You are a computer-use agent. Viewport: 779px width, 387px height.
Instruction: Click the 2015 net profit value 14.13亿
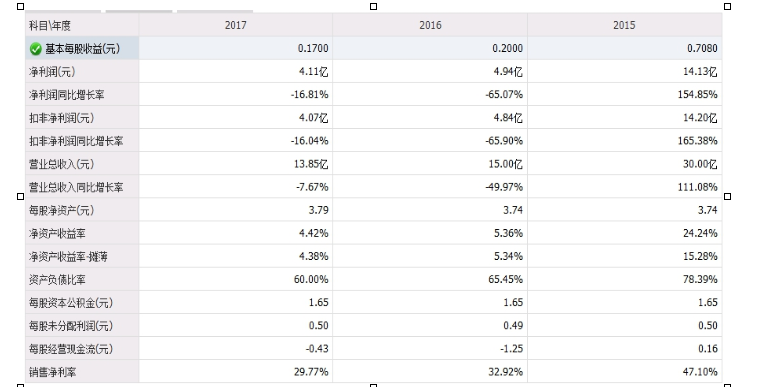pos(700,72)
